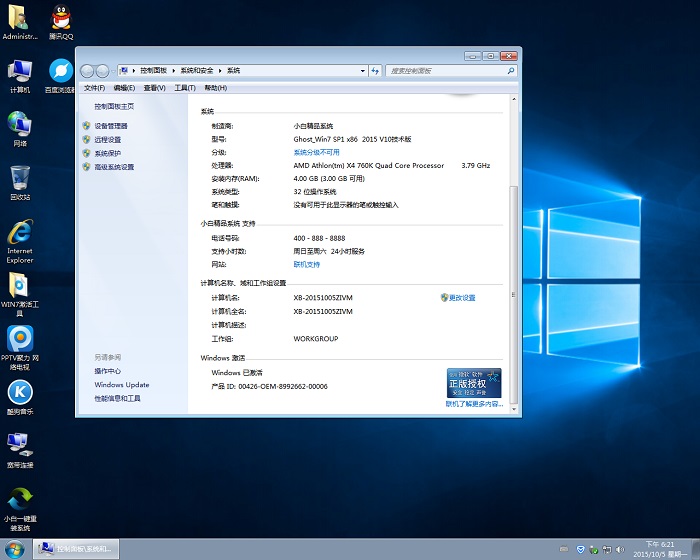Viewport: 700px width, 560px height.
Task: Click the keyboard input tray icon
Action: tap(564, 549)
